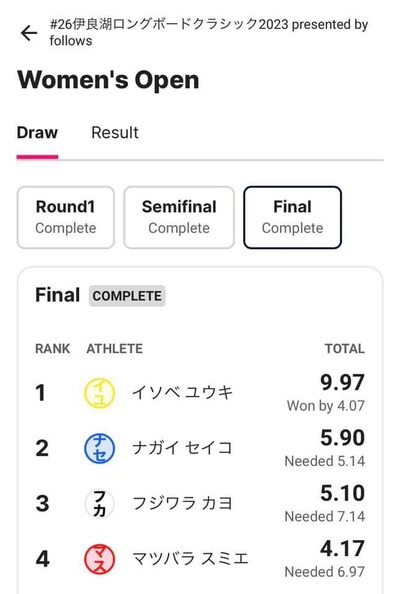The image size is (400, 594).
Task: Show Round1 heats
Action: pos(66,217)
